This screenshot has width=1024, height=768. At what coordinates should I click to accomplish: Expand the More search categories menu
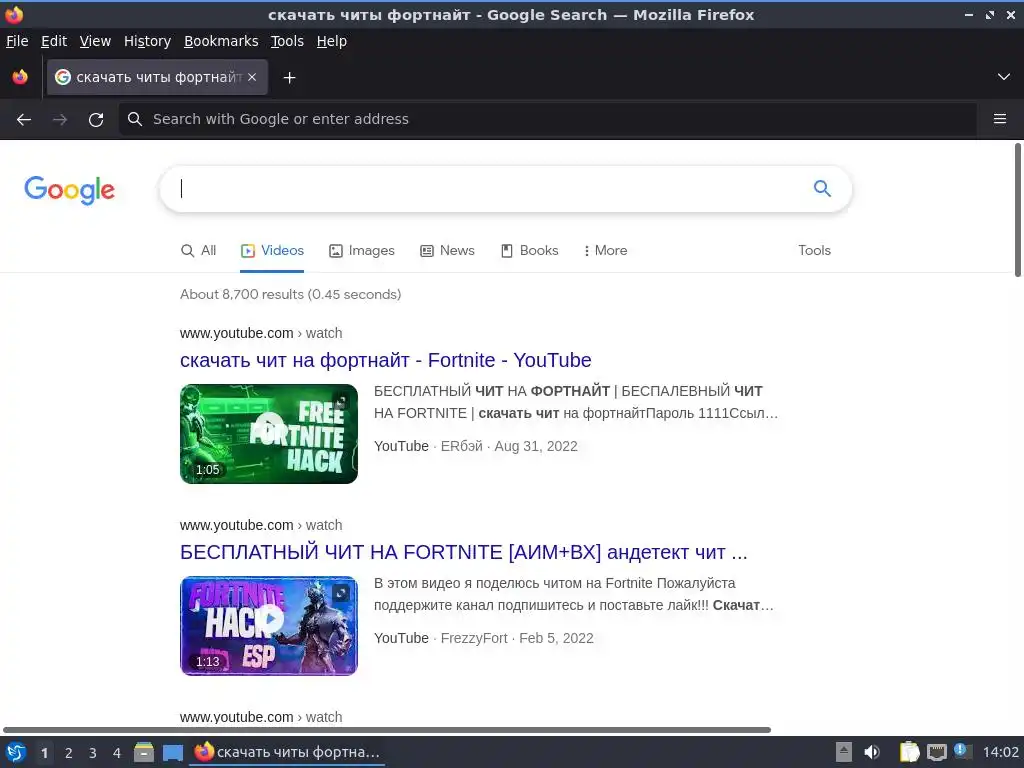pyautogui.click(x=605, y=251)
